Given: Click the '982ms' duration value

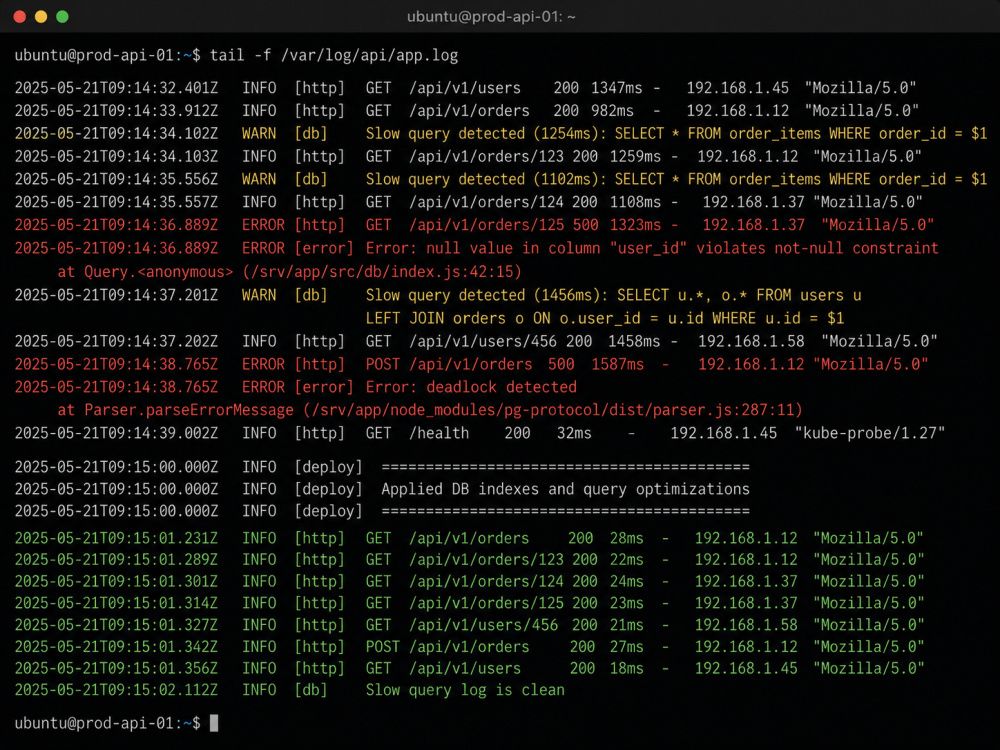Looking at the screenshot, I should tap(612, 111).
